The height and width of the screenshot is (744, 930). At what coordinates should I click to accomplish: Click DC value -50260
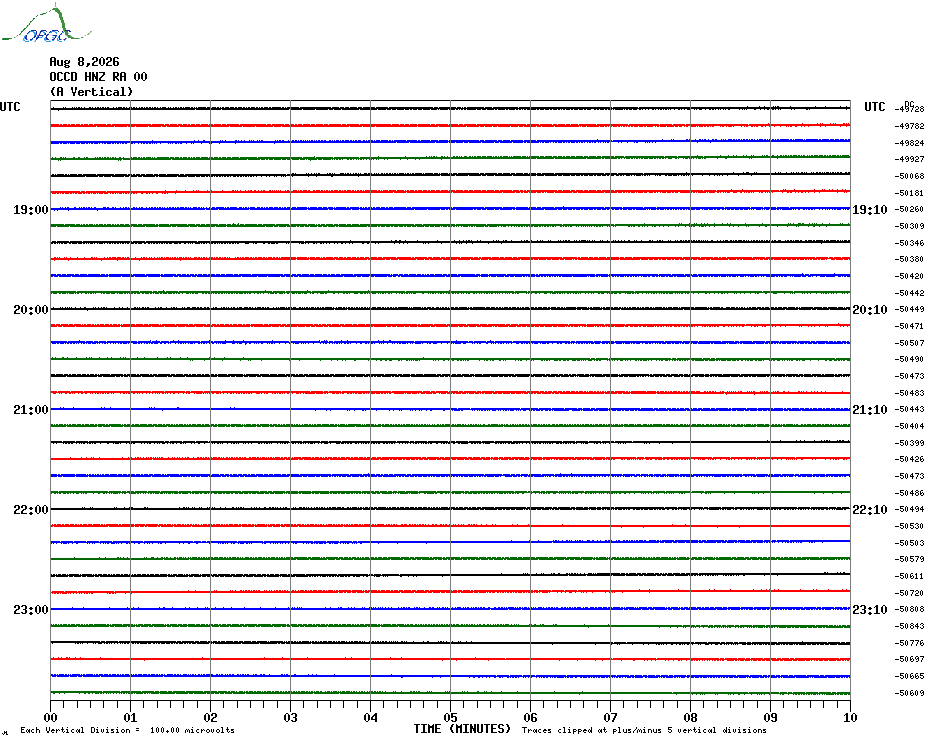pyautogui.click(x=909, y=209)
